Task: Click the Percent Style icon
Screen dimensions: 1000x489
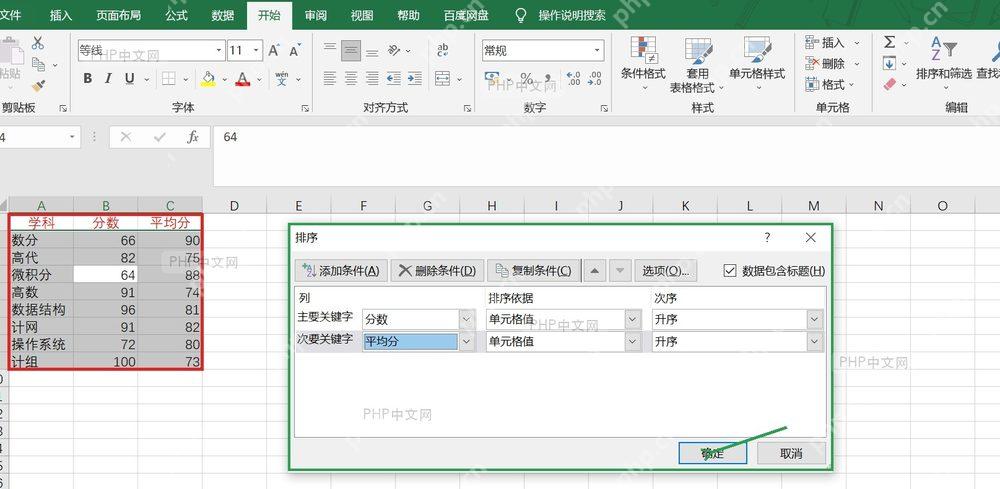Action: pyautogui.click(x=527, y=78)
